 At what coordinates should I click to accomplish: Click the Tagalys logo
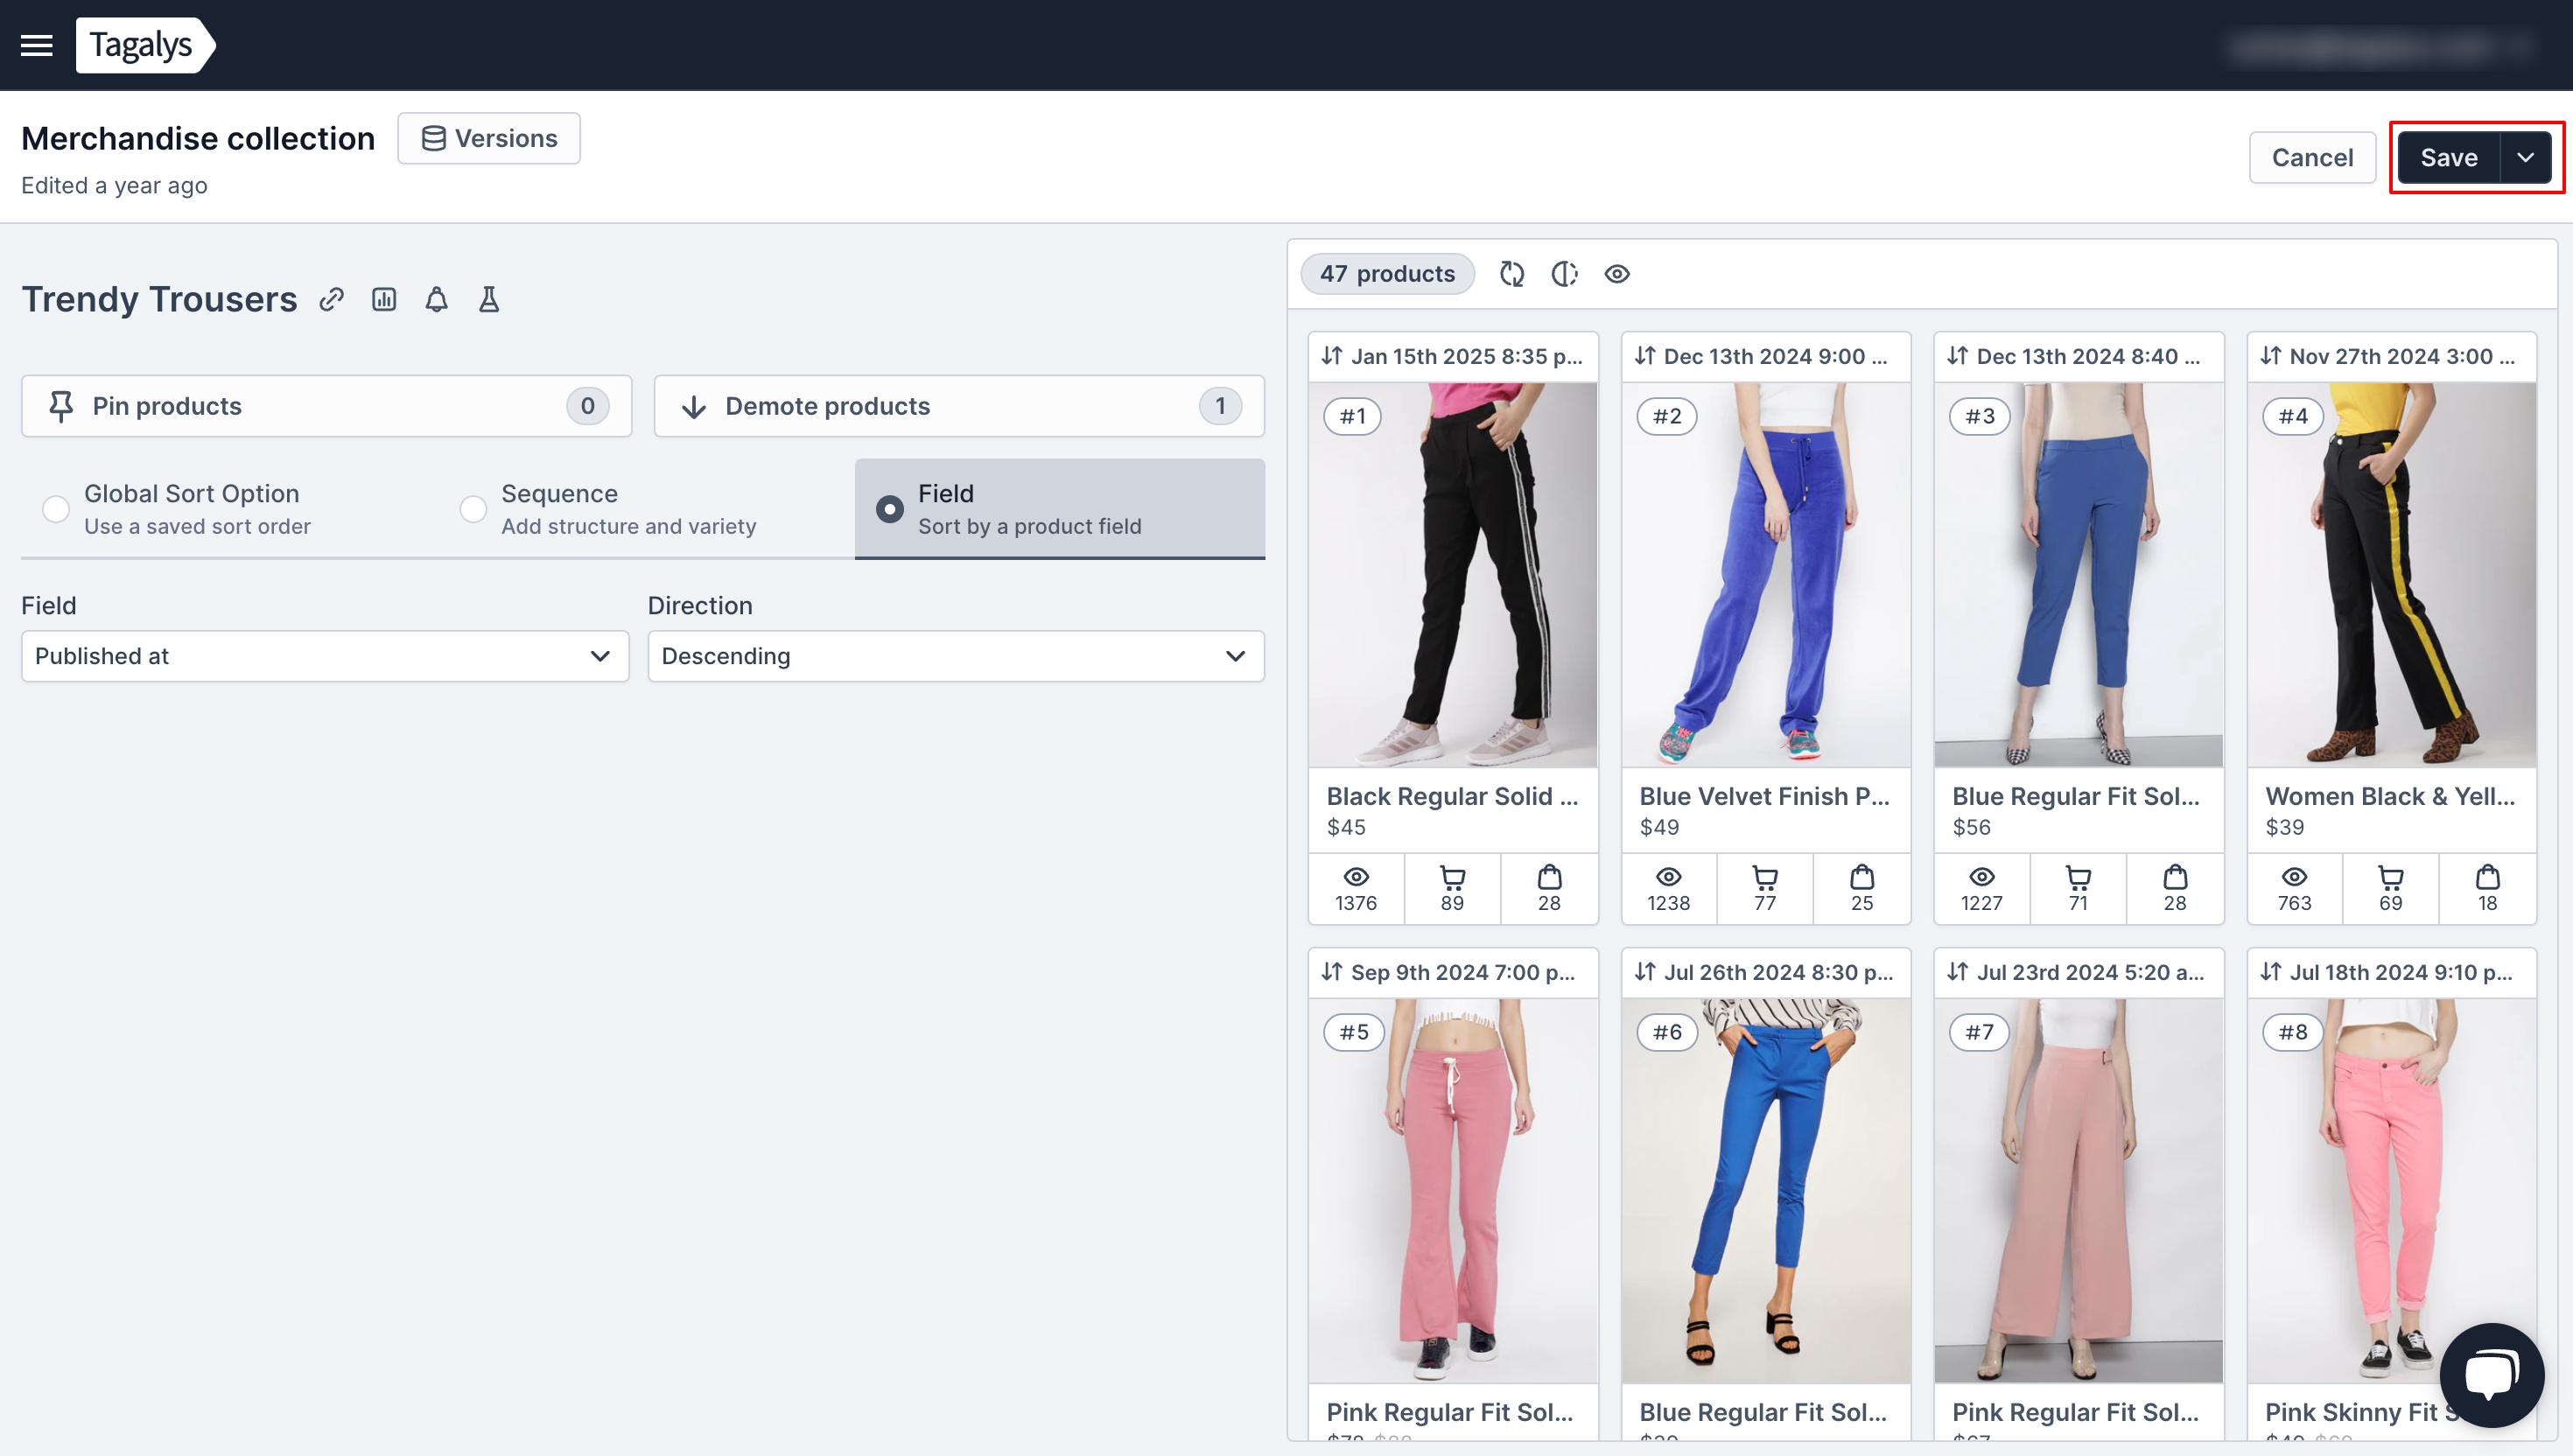click(145, 45)
